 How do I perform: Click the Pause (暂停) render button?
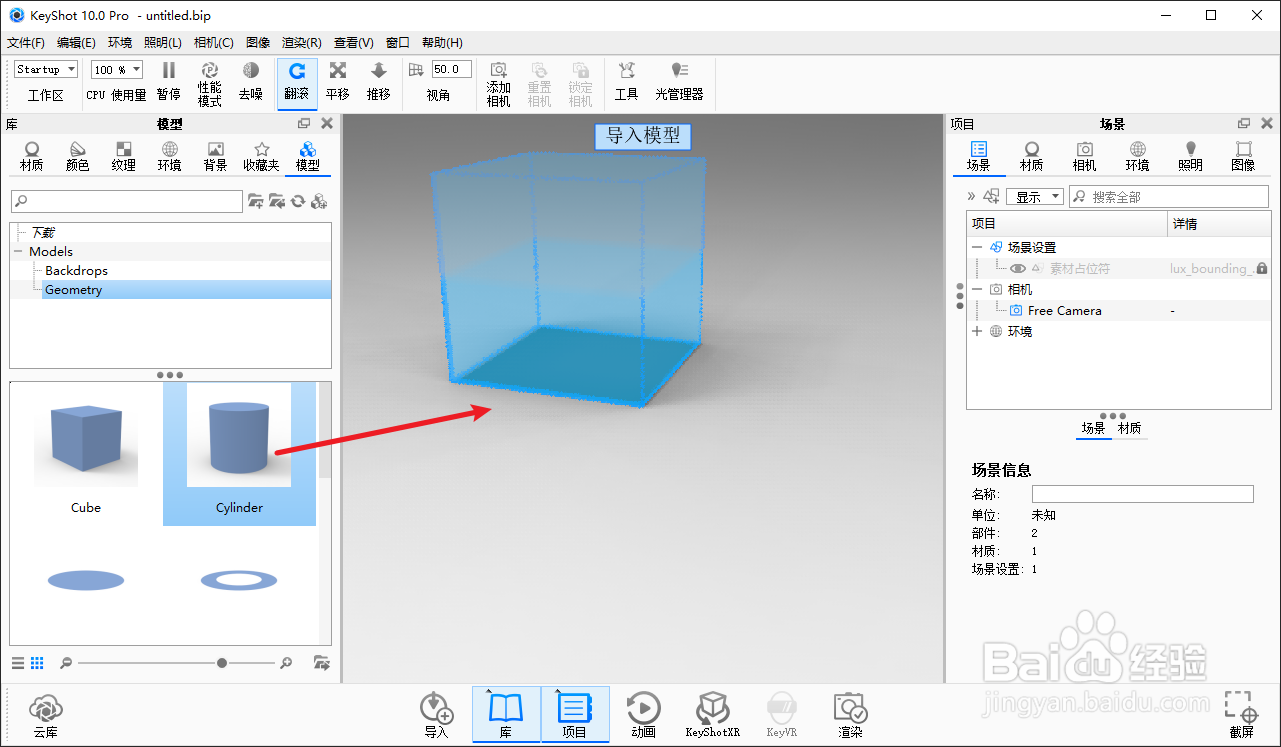(x=169, y=82)
